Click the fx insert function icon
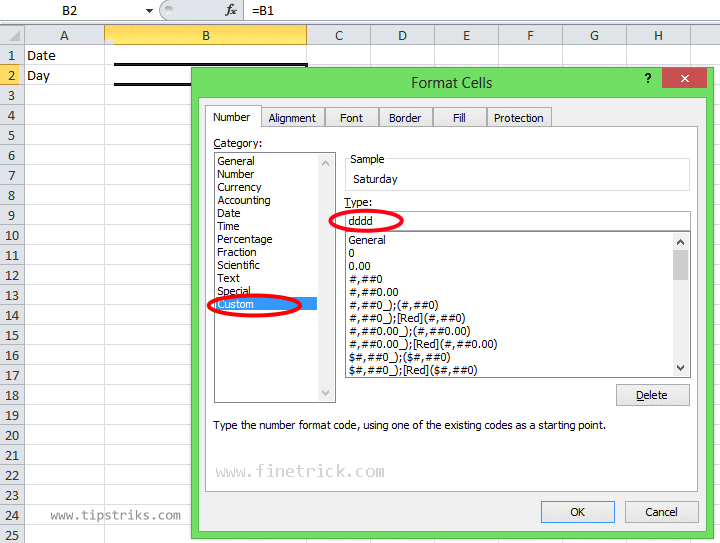This screenshot has width=720, height=543. point(231,10)
